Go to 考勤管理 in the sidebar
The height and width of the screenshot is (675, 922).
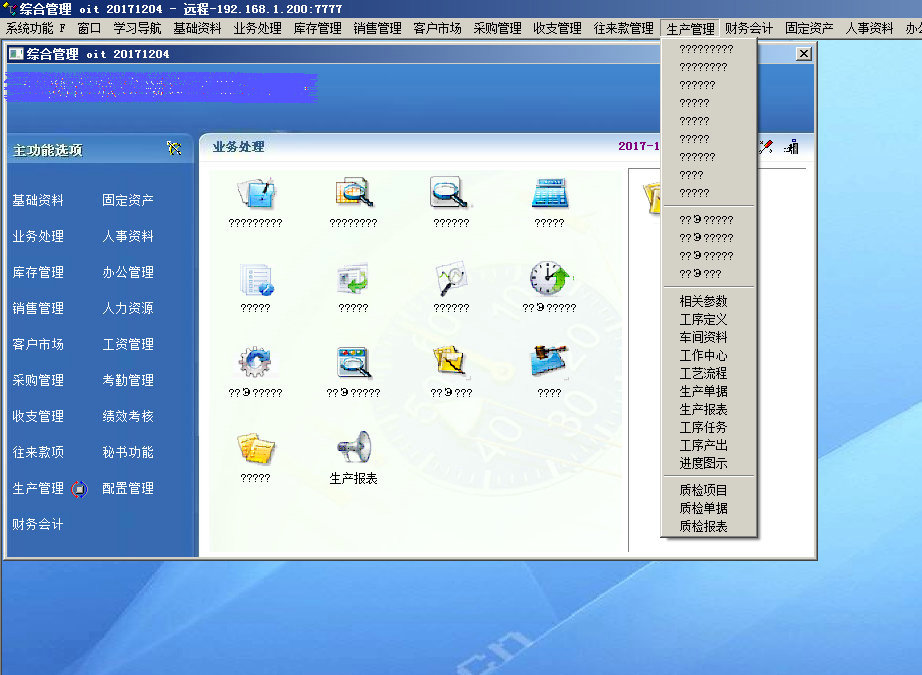pos(128,380)
